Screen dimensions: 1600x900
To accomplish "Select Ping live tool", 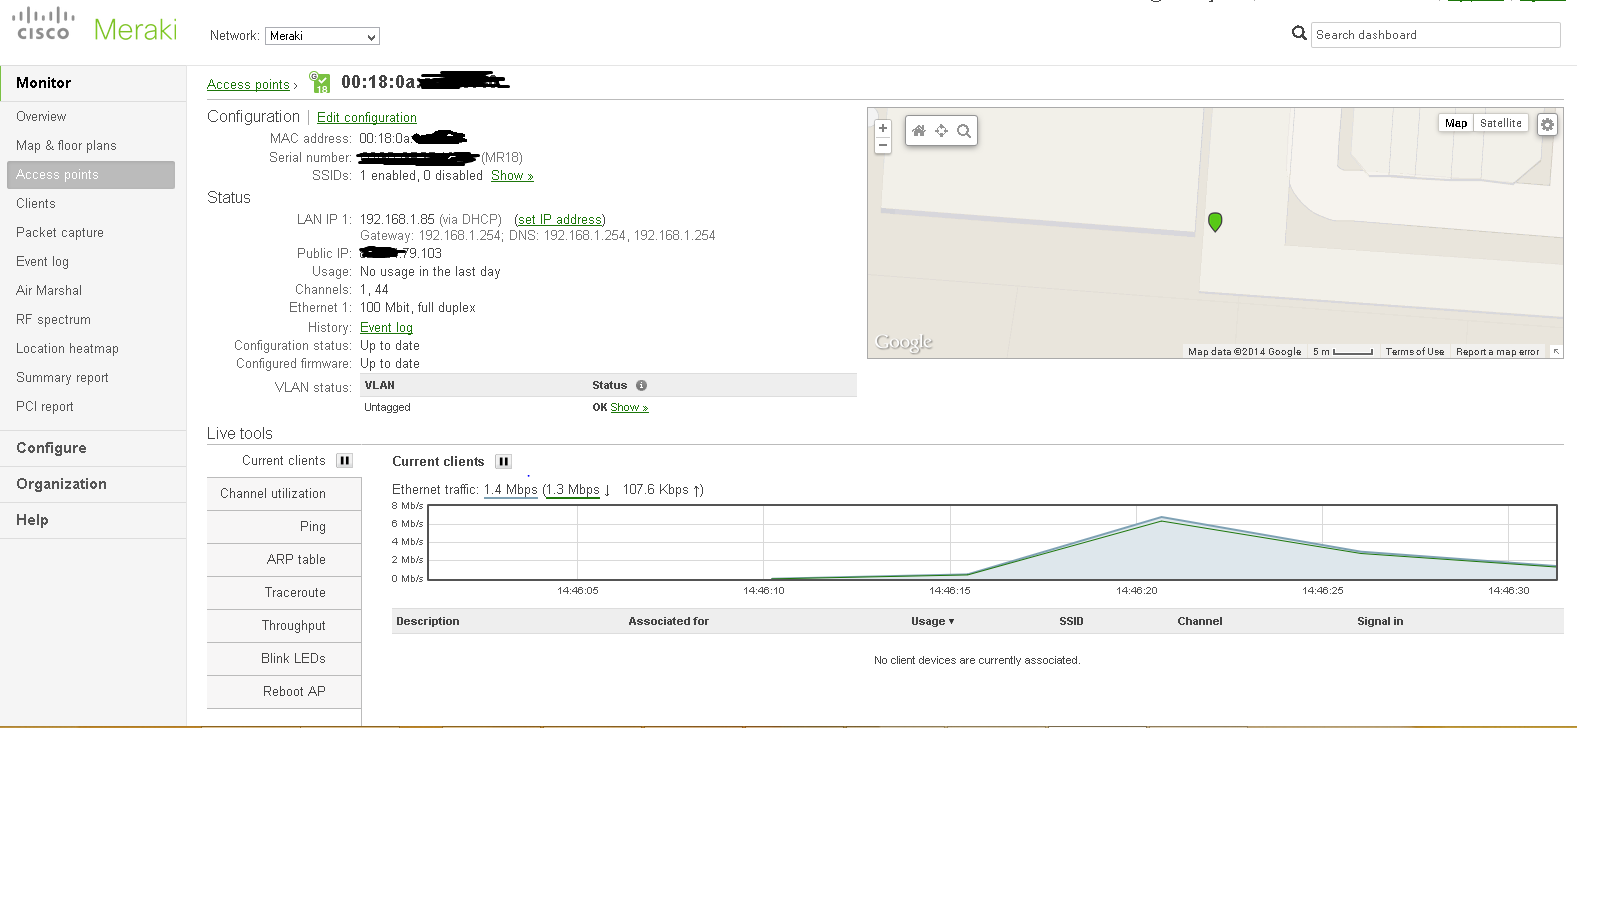I will pyautogui.click(x=284, y=527).
